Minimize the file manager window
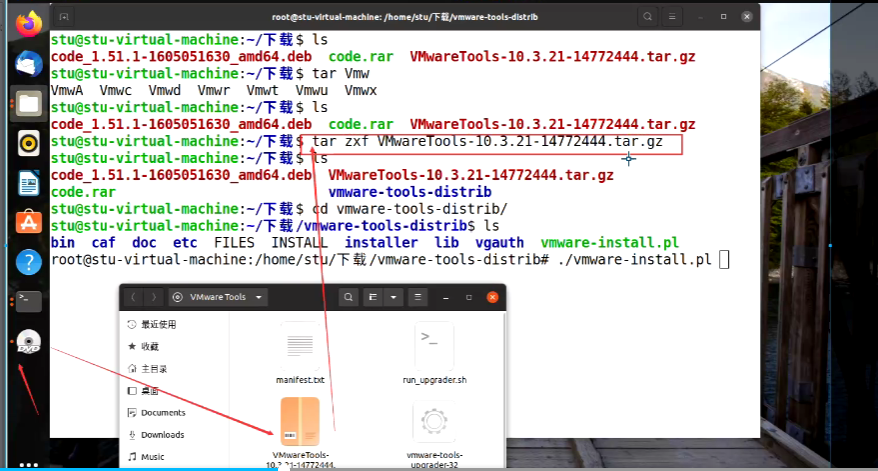 (446, 297)
